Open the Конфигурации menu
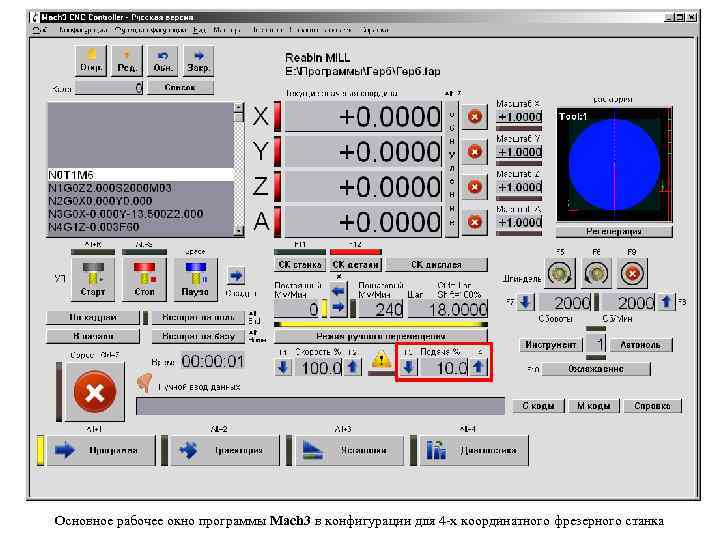 point(83,30)
